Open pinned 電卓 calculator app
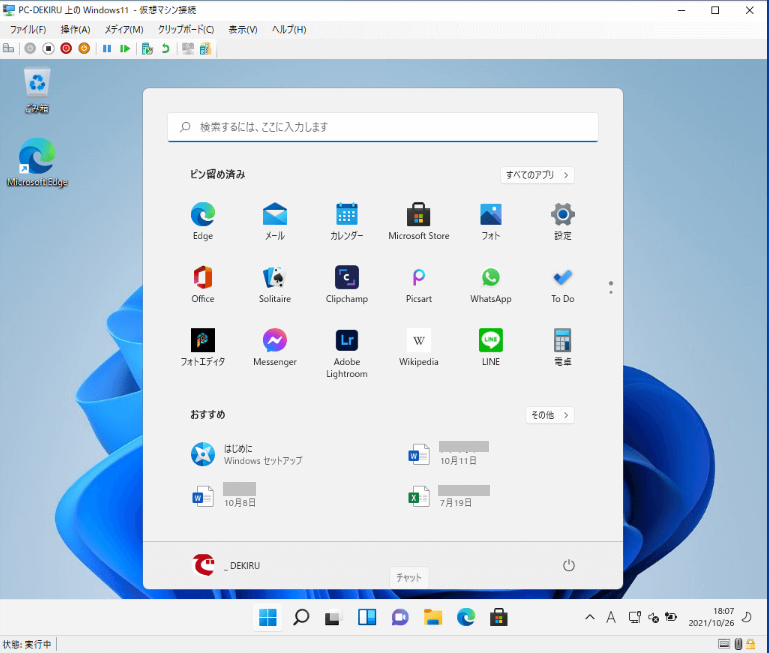Viewport: 769px width, 653px height. pyautogui.click(x=563, y=347)
